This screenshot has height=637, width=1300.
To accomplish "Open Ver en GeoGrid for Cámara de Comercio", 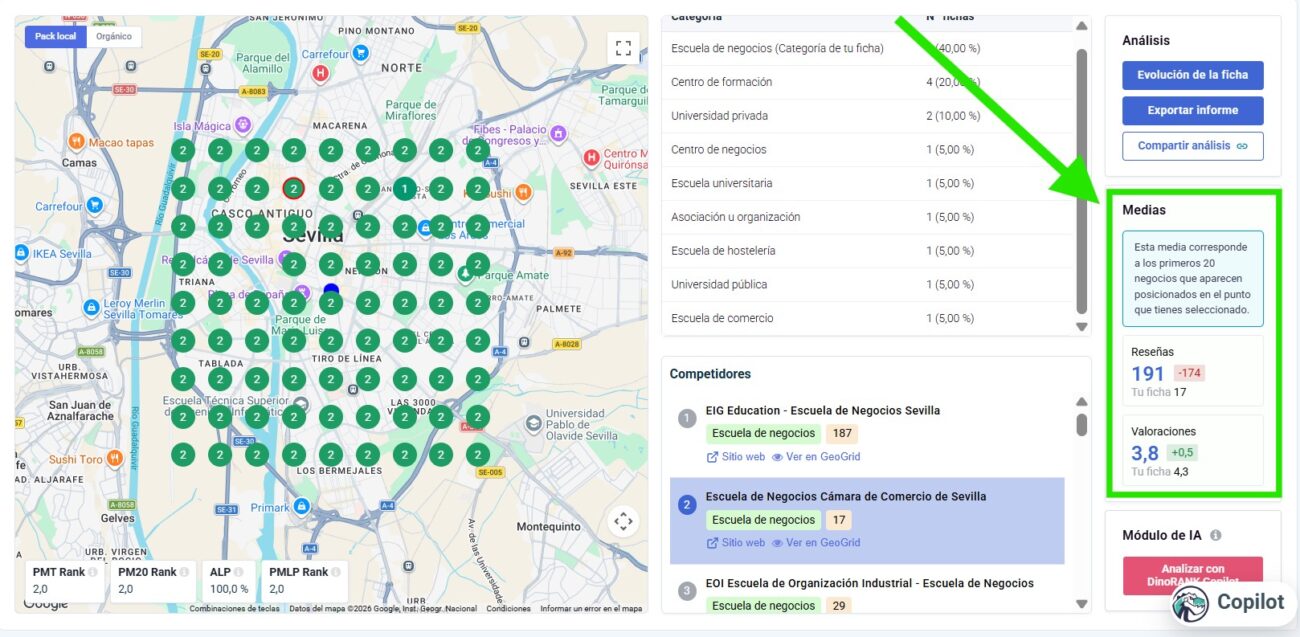I will click(816, 543).
